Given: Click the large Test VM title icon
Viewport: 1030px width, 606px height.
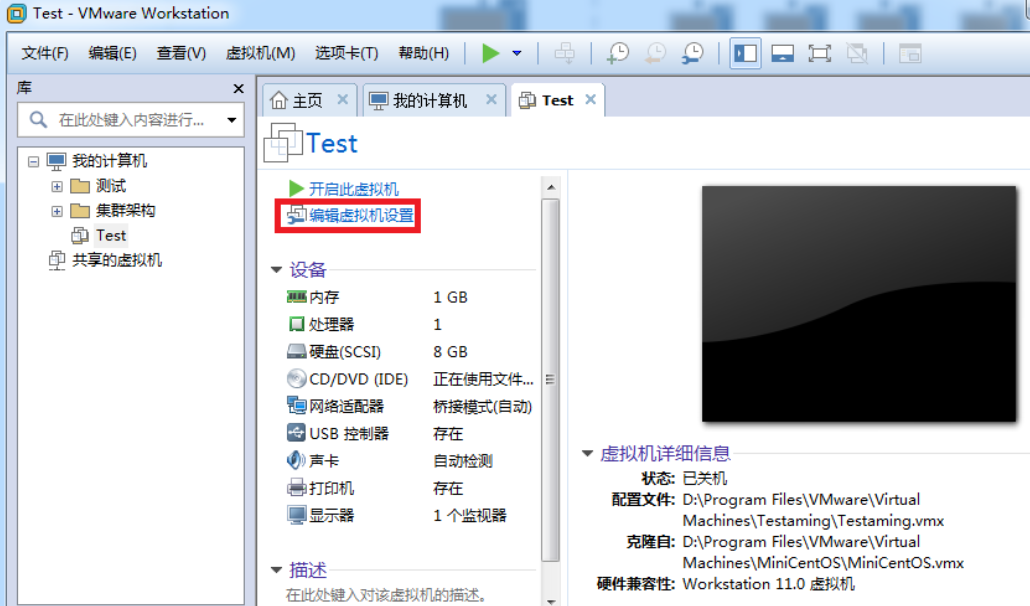Looking at the screenshot, I should click(282, 142).
